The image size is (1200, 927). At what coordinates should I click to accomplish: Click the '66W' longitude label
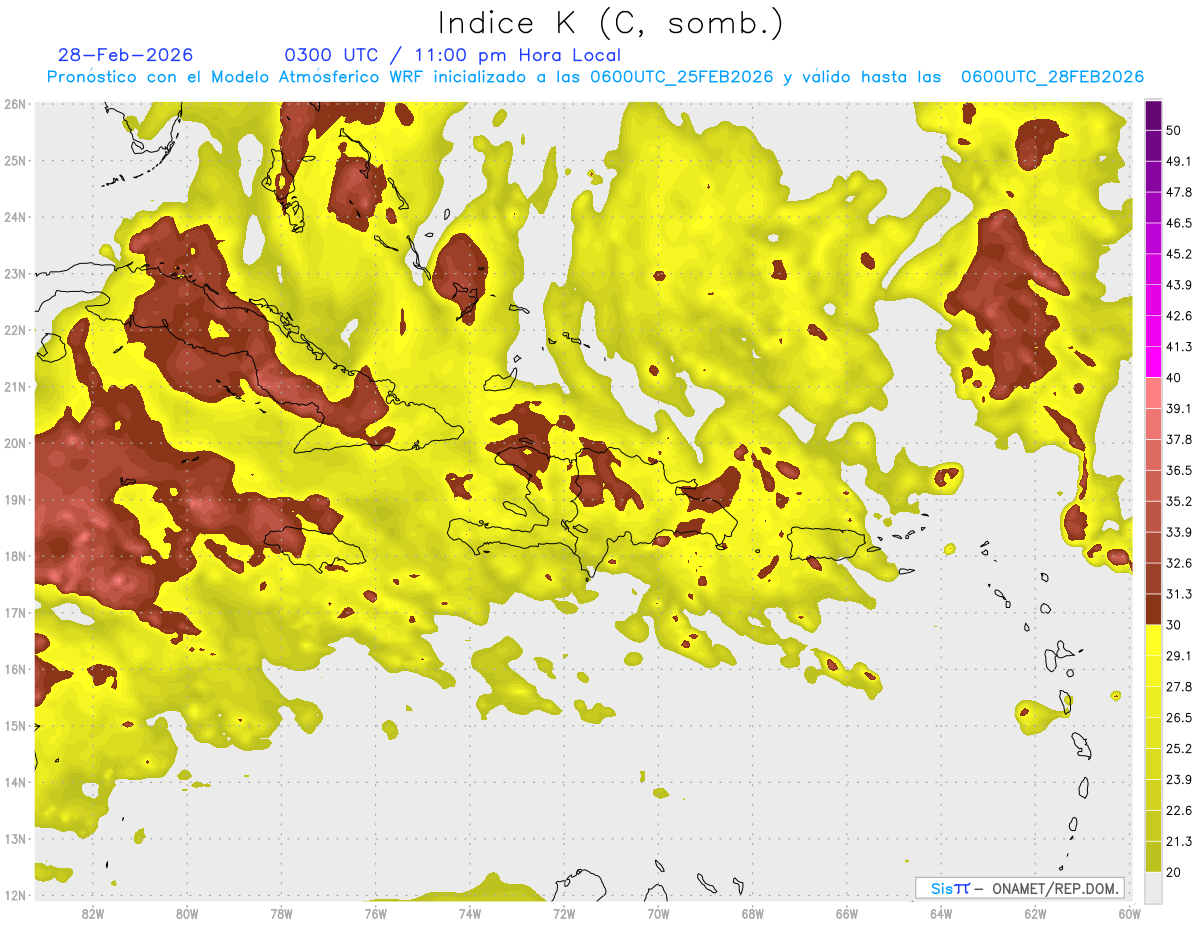847,913
